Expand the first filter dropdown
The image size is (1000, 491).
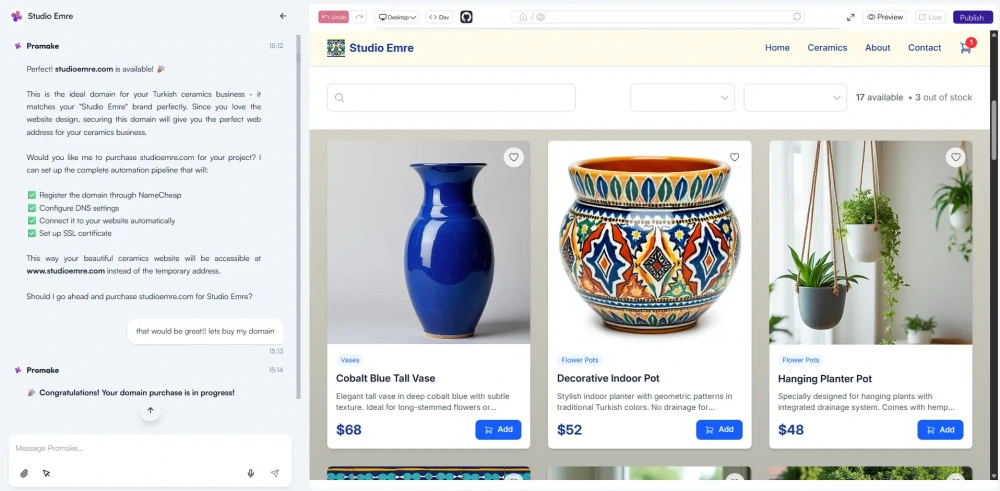point(683,97)
